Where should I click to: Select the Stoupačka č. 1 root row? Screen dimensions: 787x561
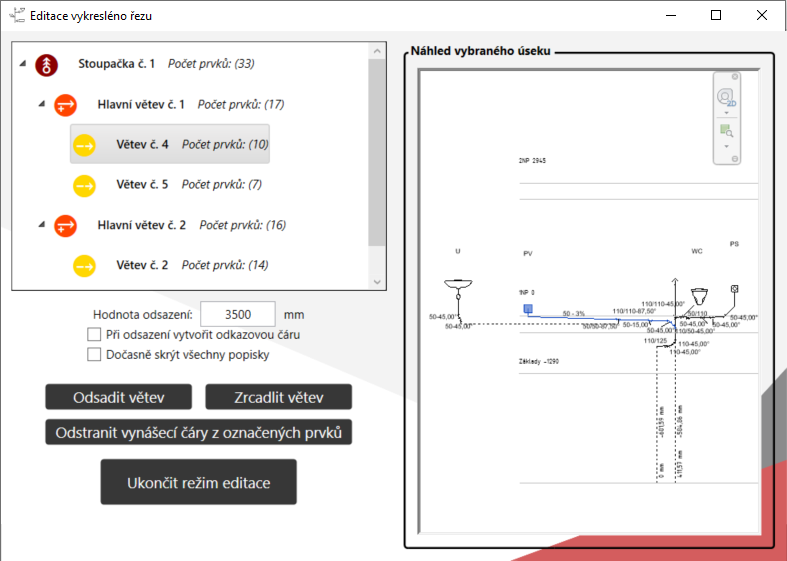coord(145,64)
